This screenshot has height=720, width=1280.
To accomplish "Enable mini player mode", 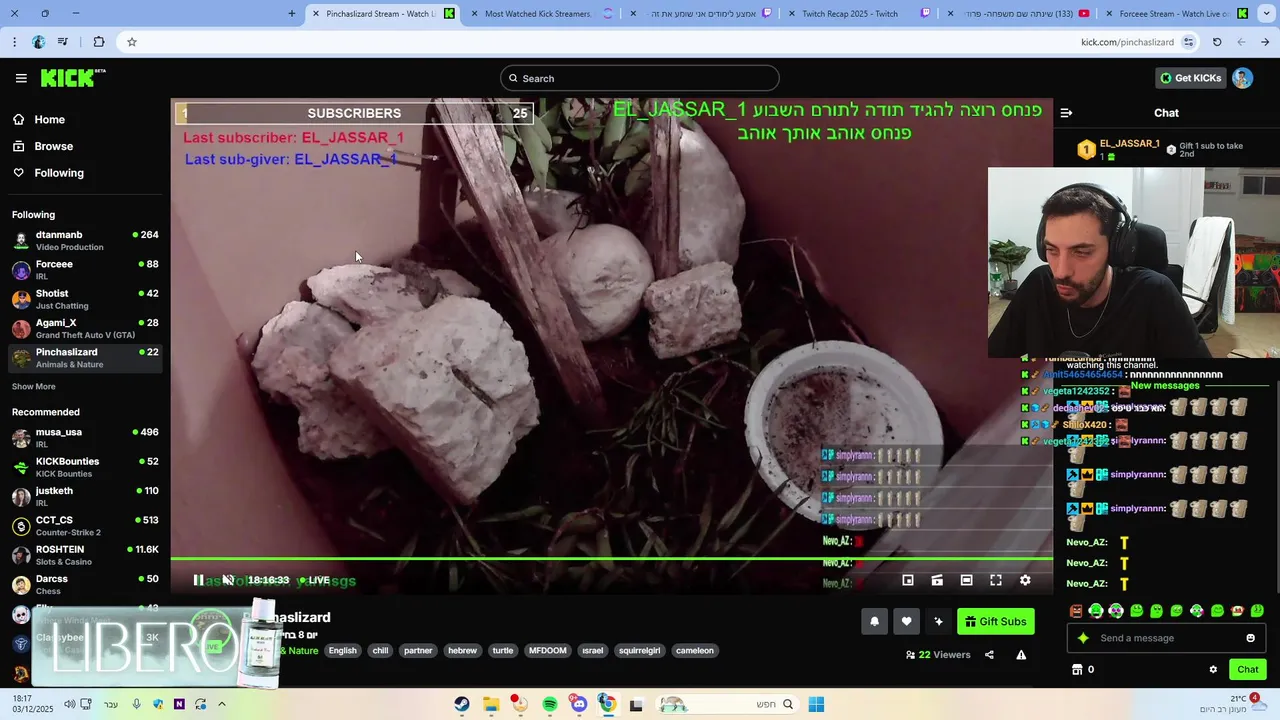I will coord(908,580).
